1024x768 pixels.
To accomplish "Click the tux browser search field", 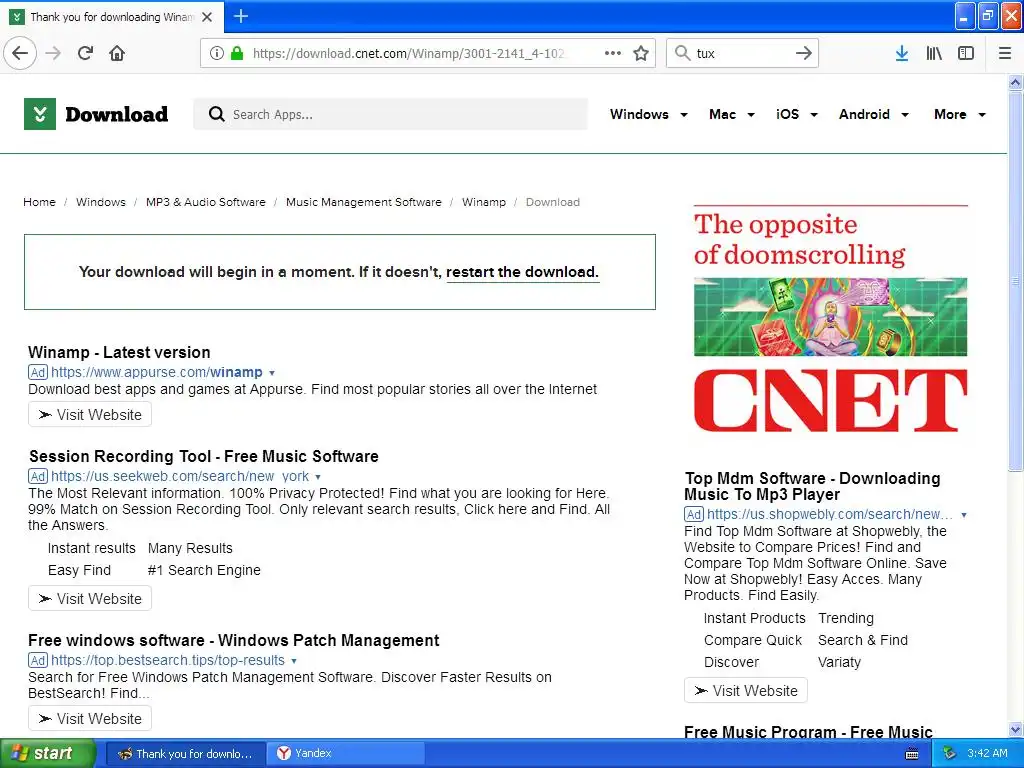I will (742, 53).
